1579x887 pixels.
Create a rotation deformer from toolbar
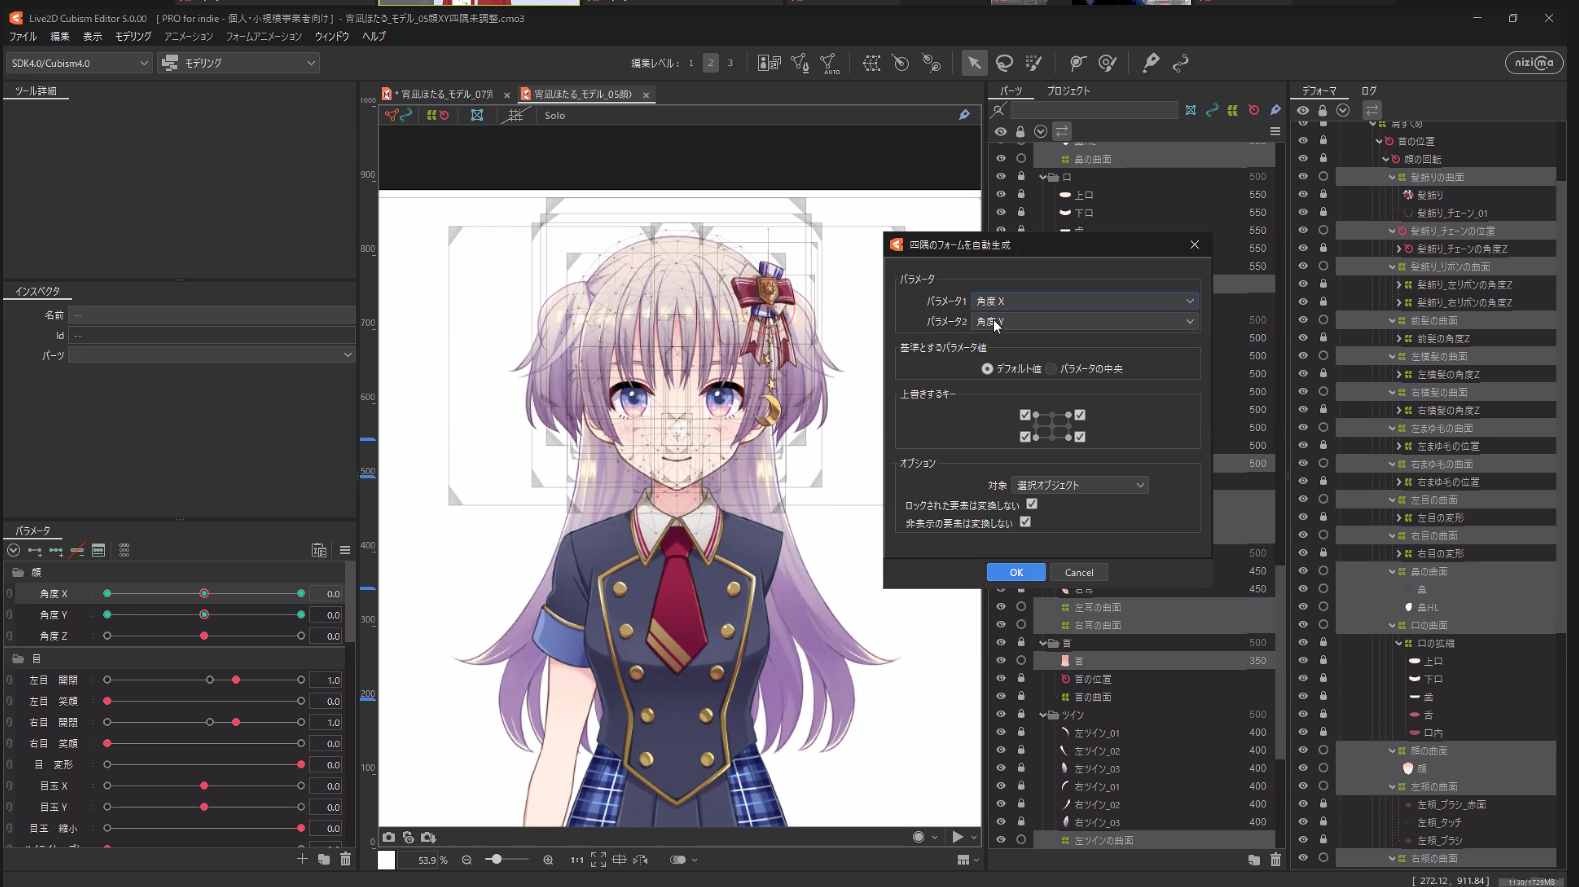click(901, 63)
